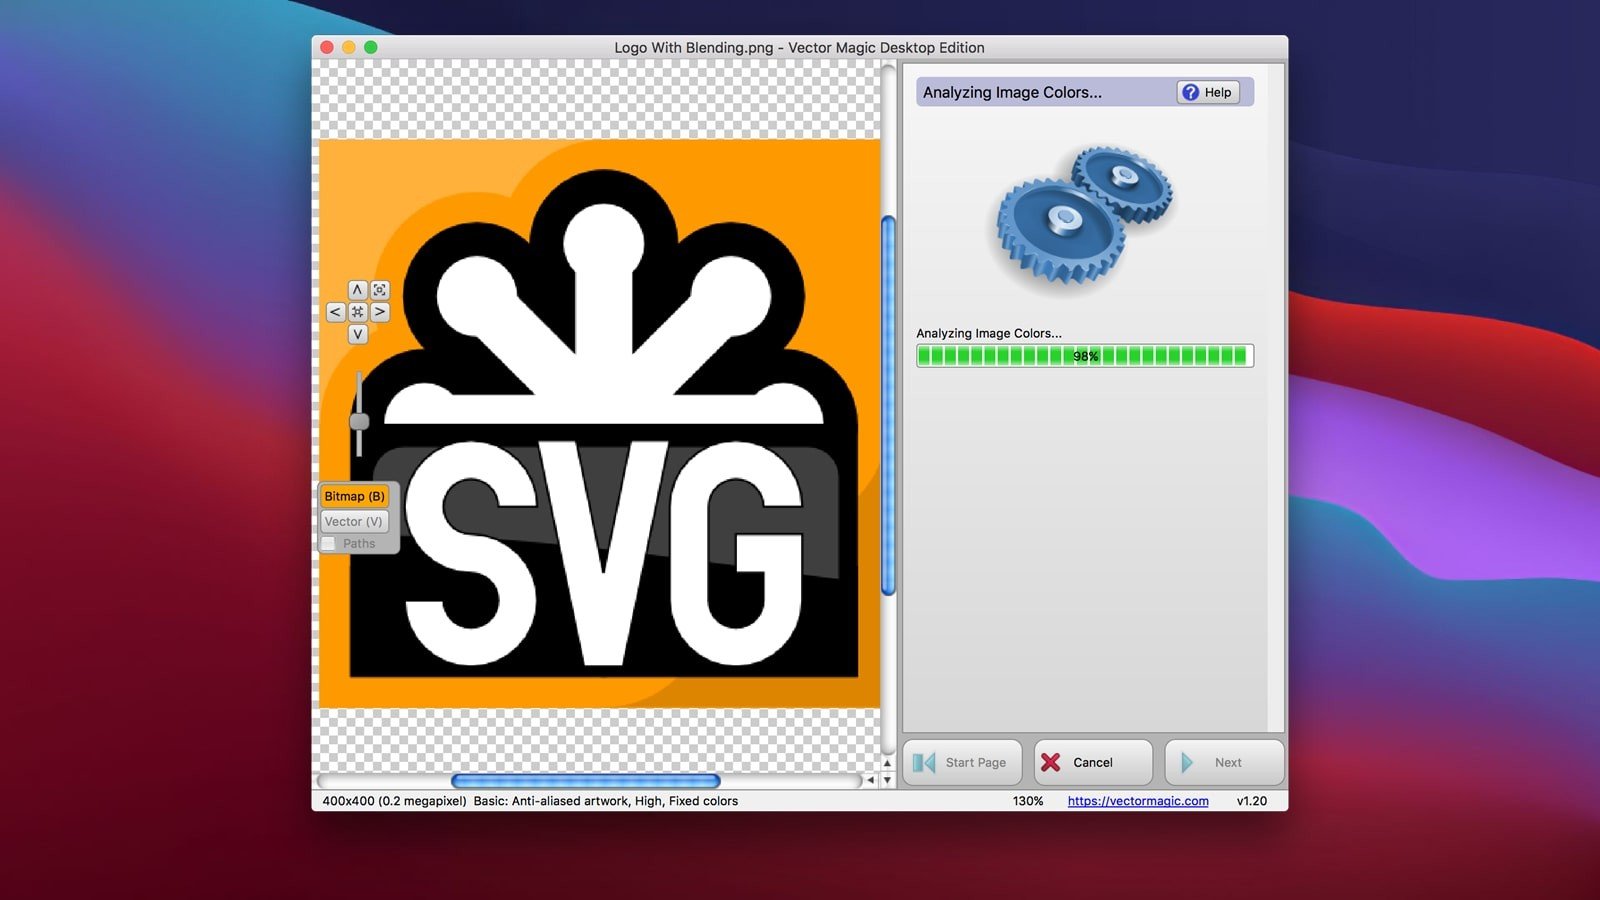The image size is (1600, 900).
Task: Open the vectormagic.com link
Action: 1137,801
